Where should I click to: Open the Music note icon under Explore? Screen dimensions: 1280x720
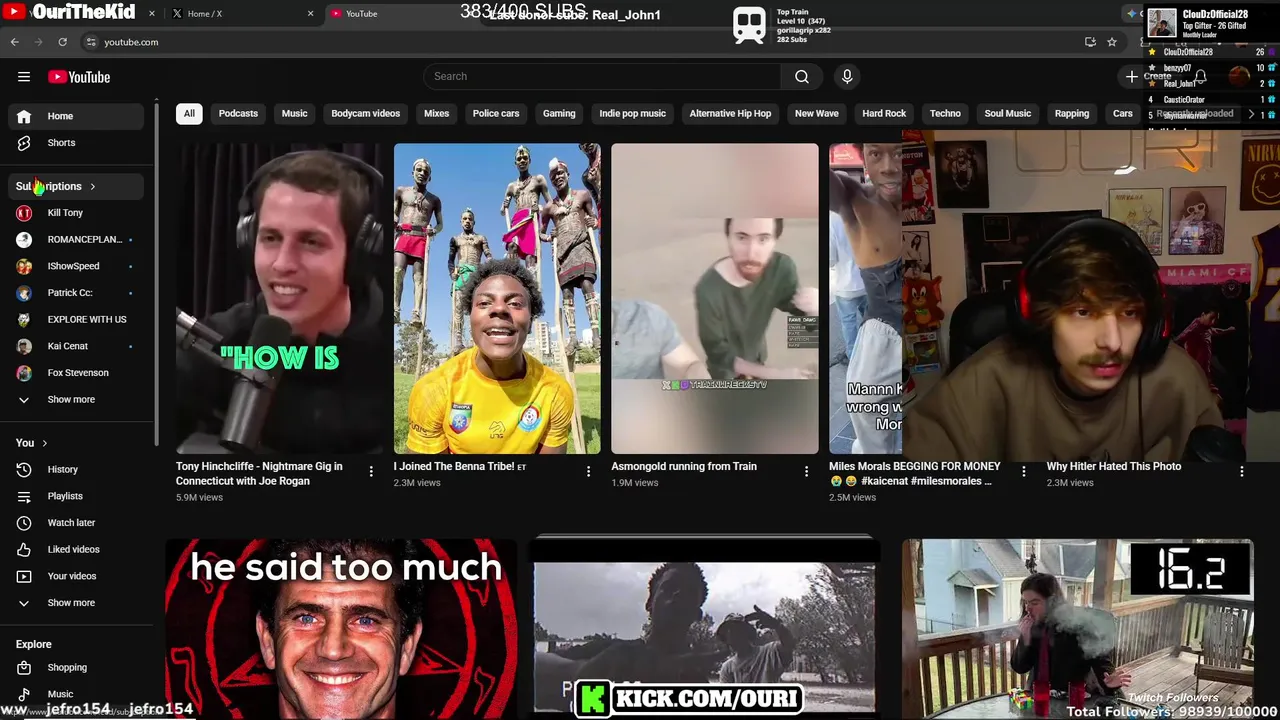tap(24, 694)
